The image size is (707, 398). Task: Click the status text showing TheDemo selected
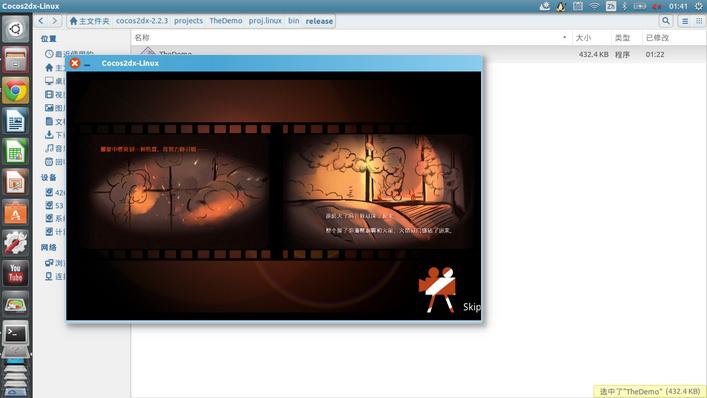point(650,391)
